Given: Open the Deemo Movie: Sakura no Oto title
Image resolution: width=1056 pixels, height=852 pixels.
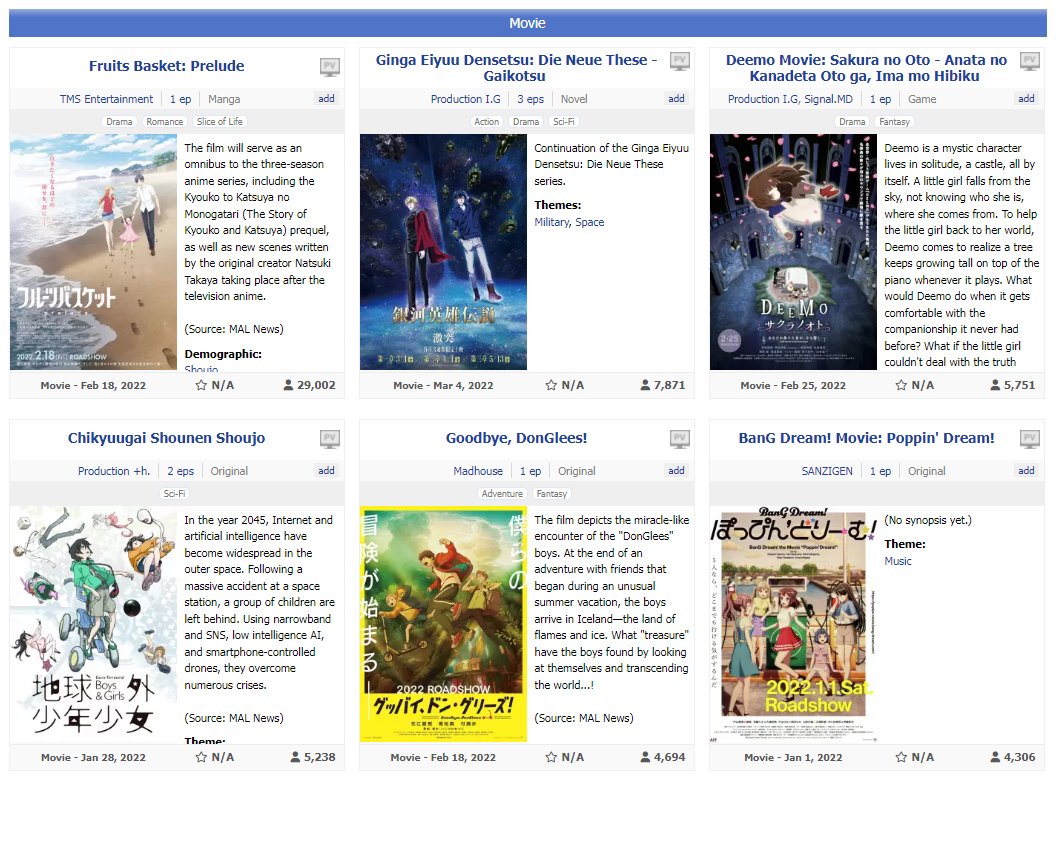Looking at the screenshot, I should click(x=866, y=68).
